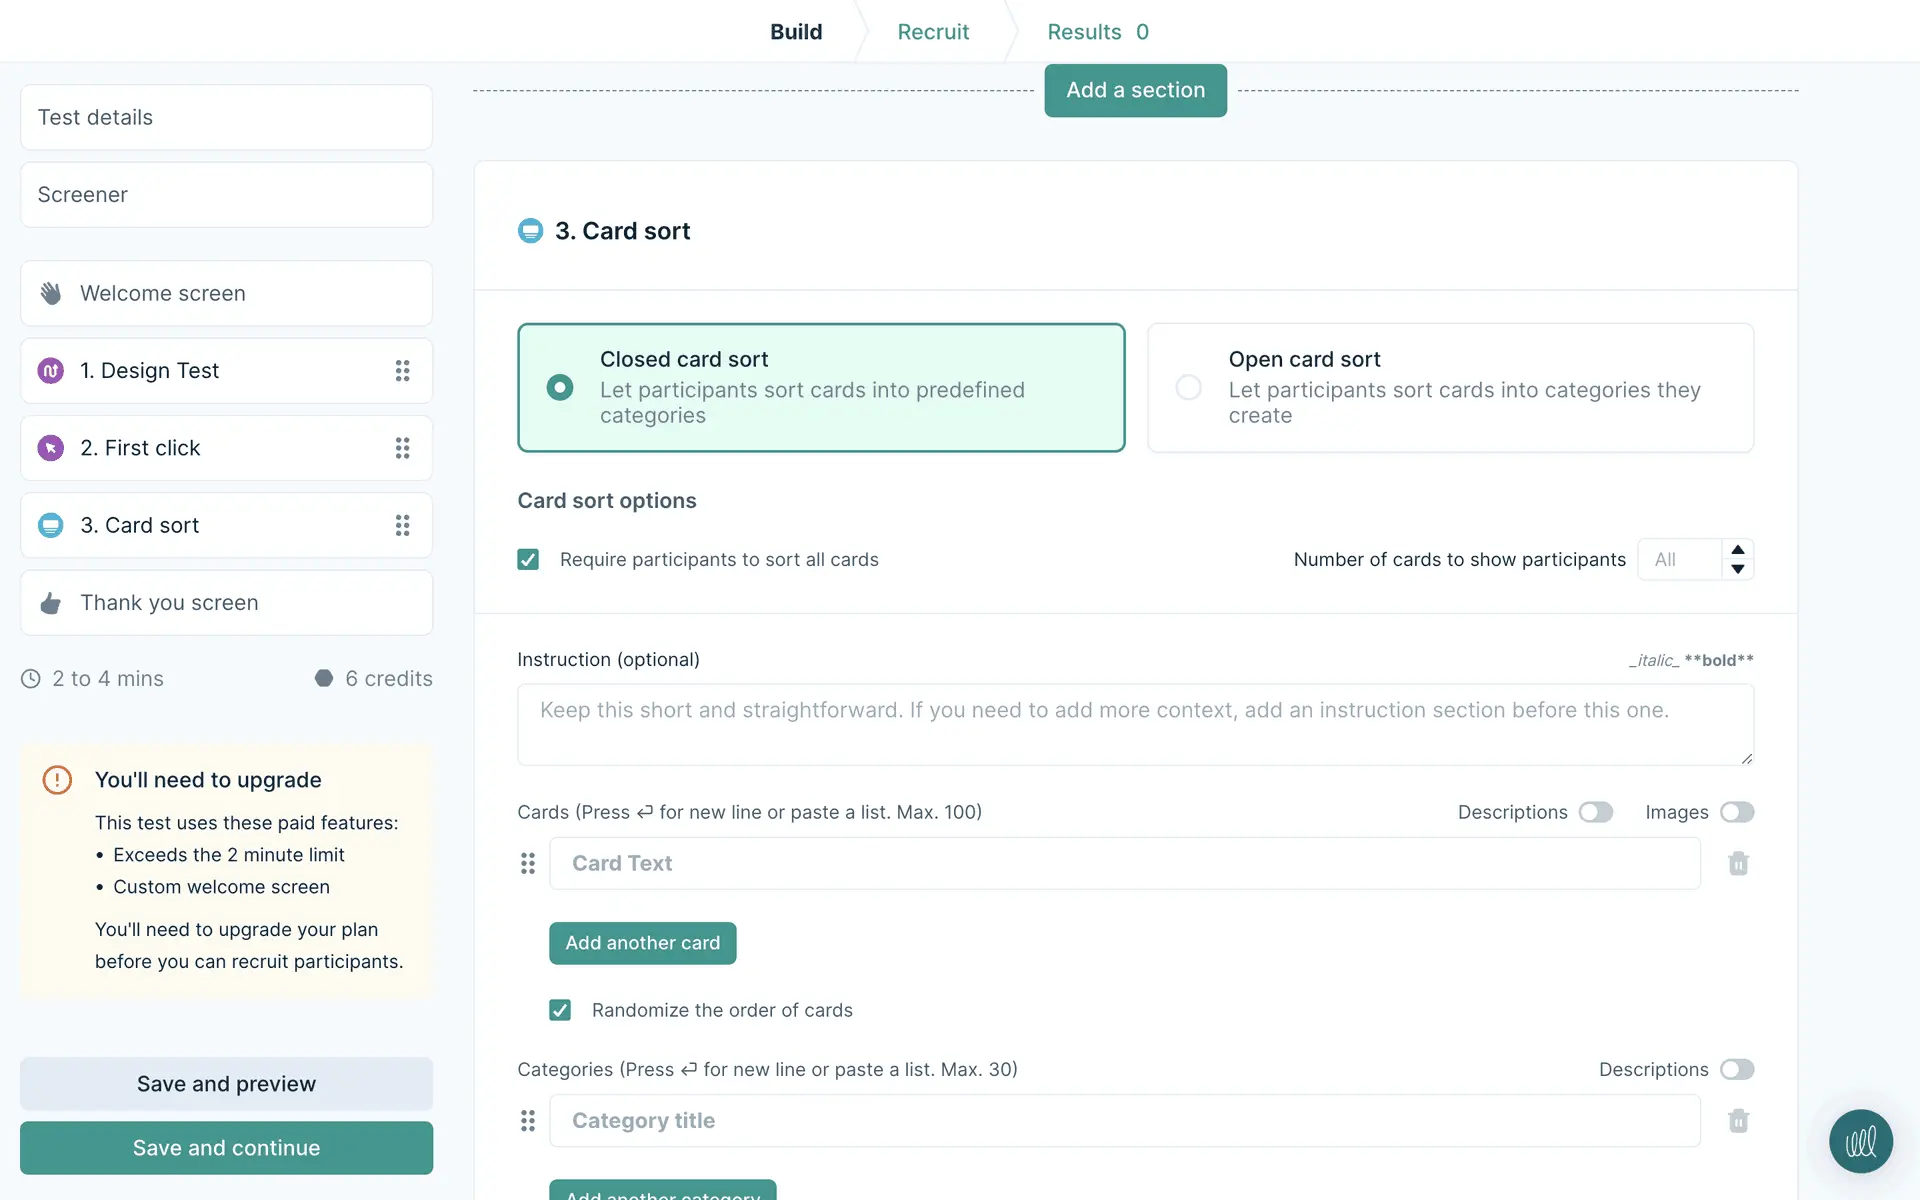Viewport: 1920px width, 1200px height.
Task: Decrease number of cards stepper down arrow
Action: (1738, 569)
